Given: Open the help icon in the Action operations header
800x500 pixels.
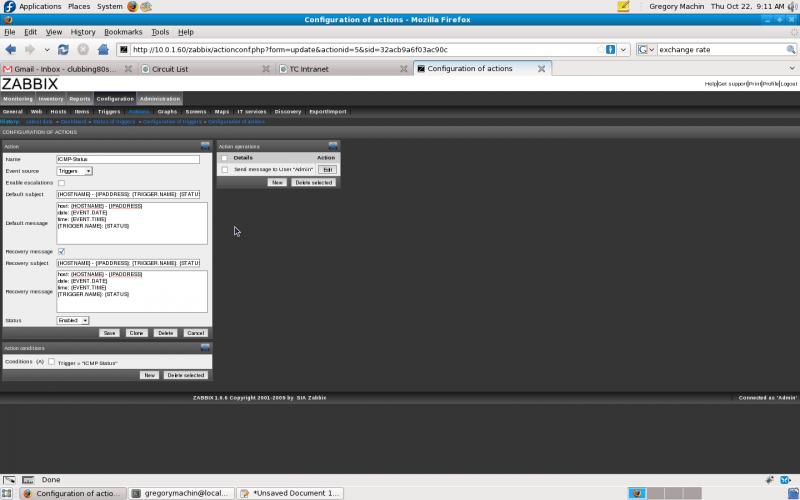Looking at the screenshot, I should [x=333, y=146].
